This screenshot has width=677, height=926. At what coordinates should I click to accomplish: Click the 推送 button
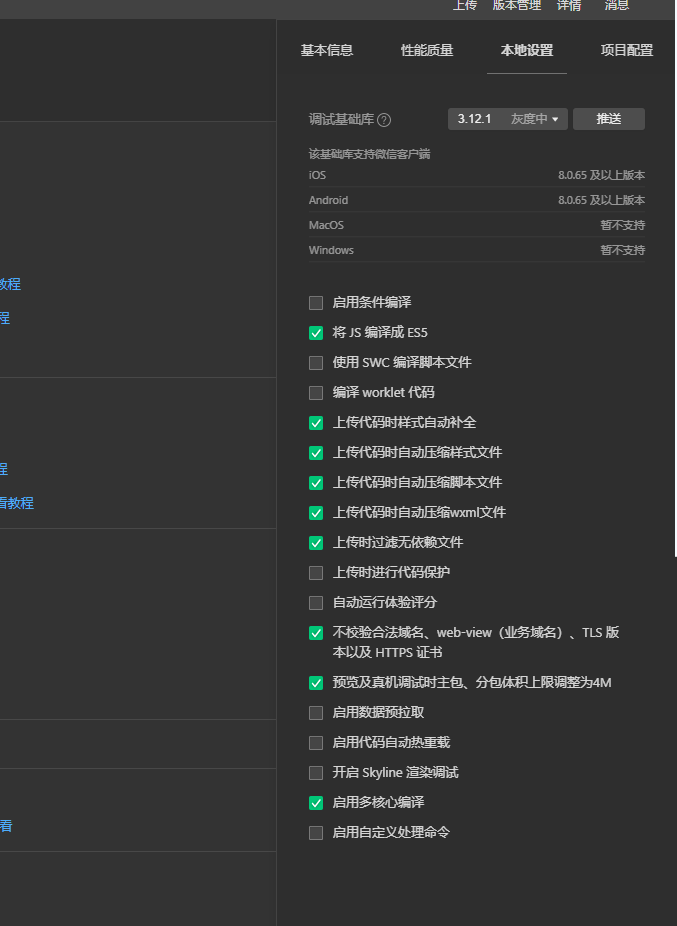click(608, 119)
